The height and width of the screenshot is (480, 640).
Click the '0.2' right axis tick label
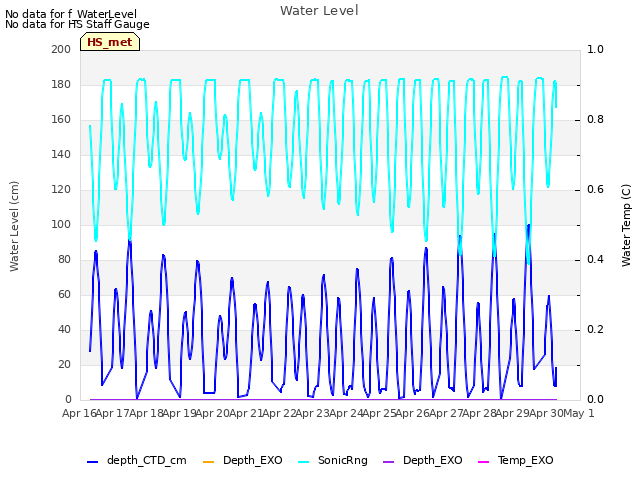click(x=595, y=329)
